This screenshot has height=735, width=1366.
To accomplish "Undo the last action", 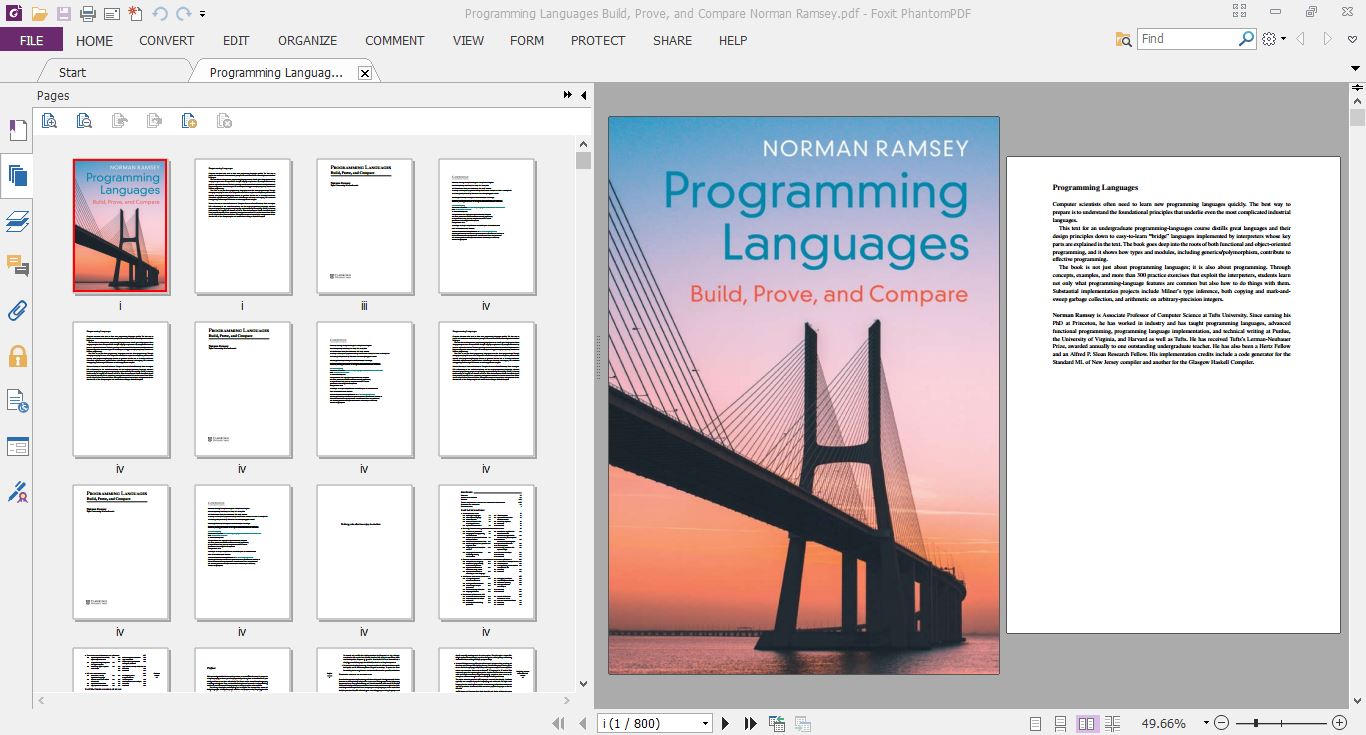I will pyautogui.click(x=160, y=13).
